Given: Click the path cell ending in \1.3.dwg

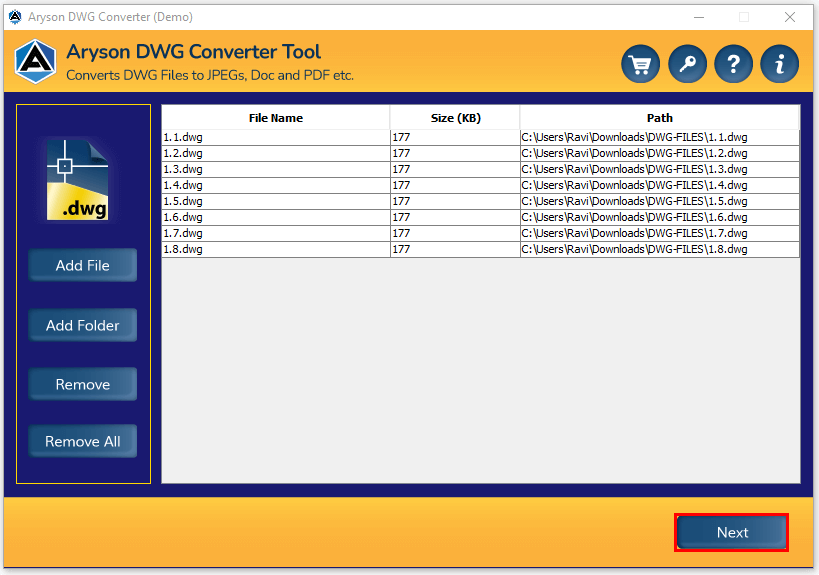Looking at the screenshot, I should [x=660, y=169].
